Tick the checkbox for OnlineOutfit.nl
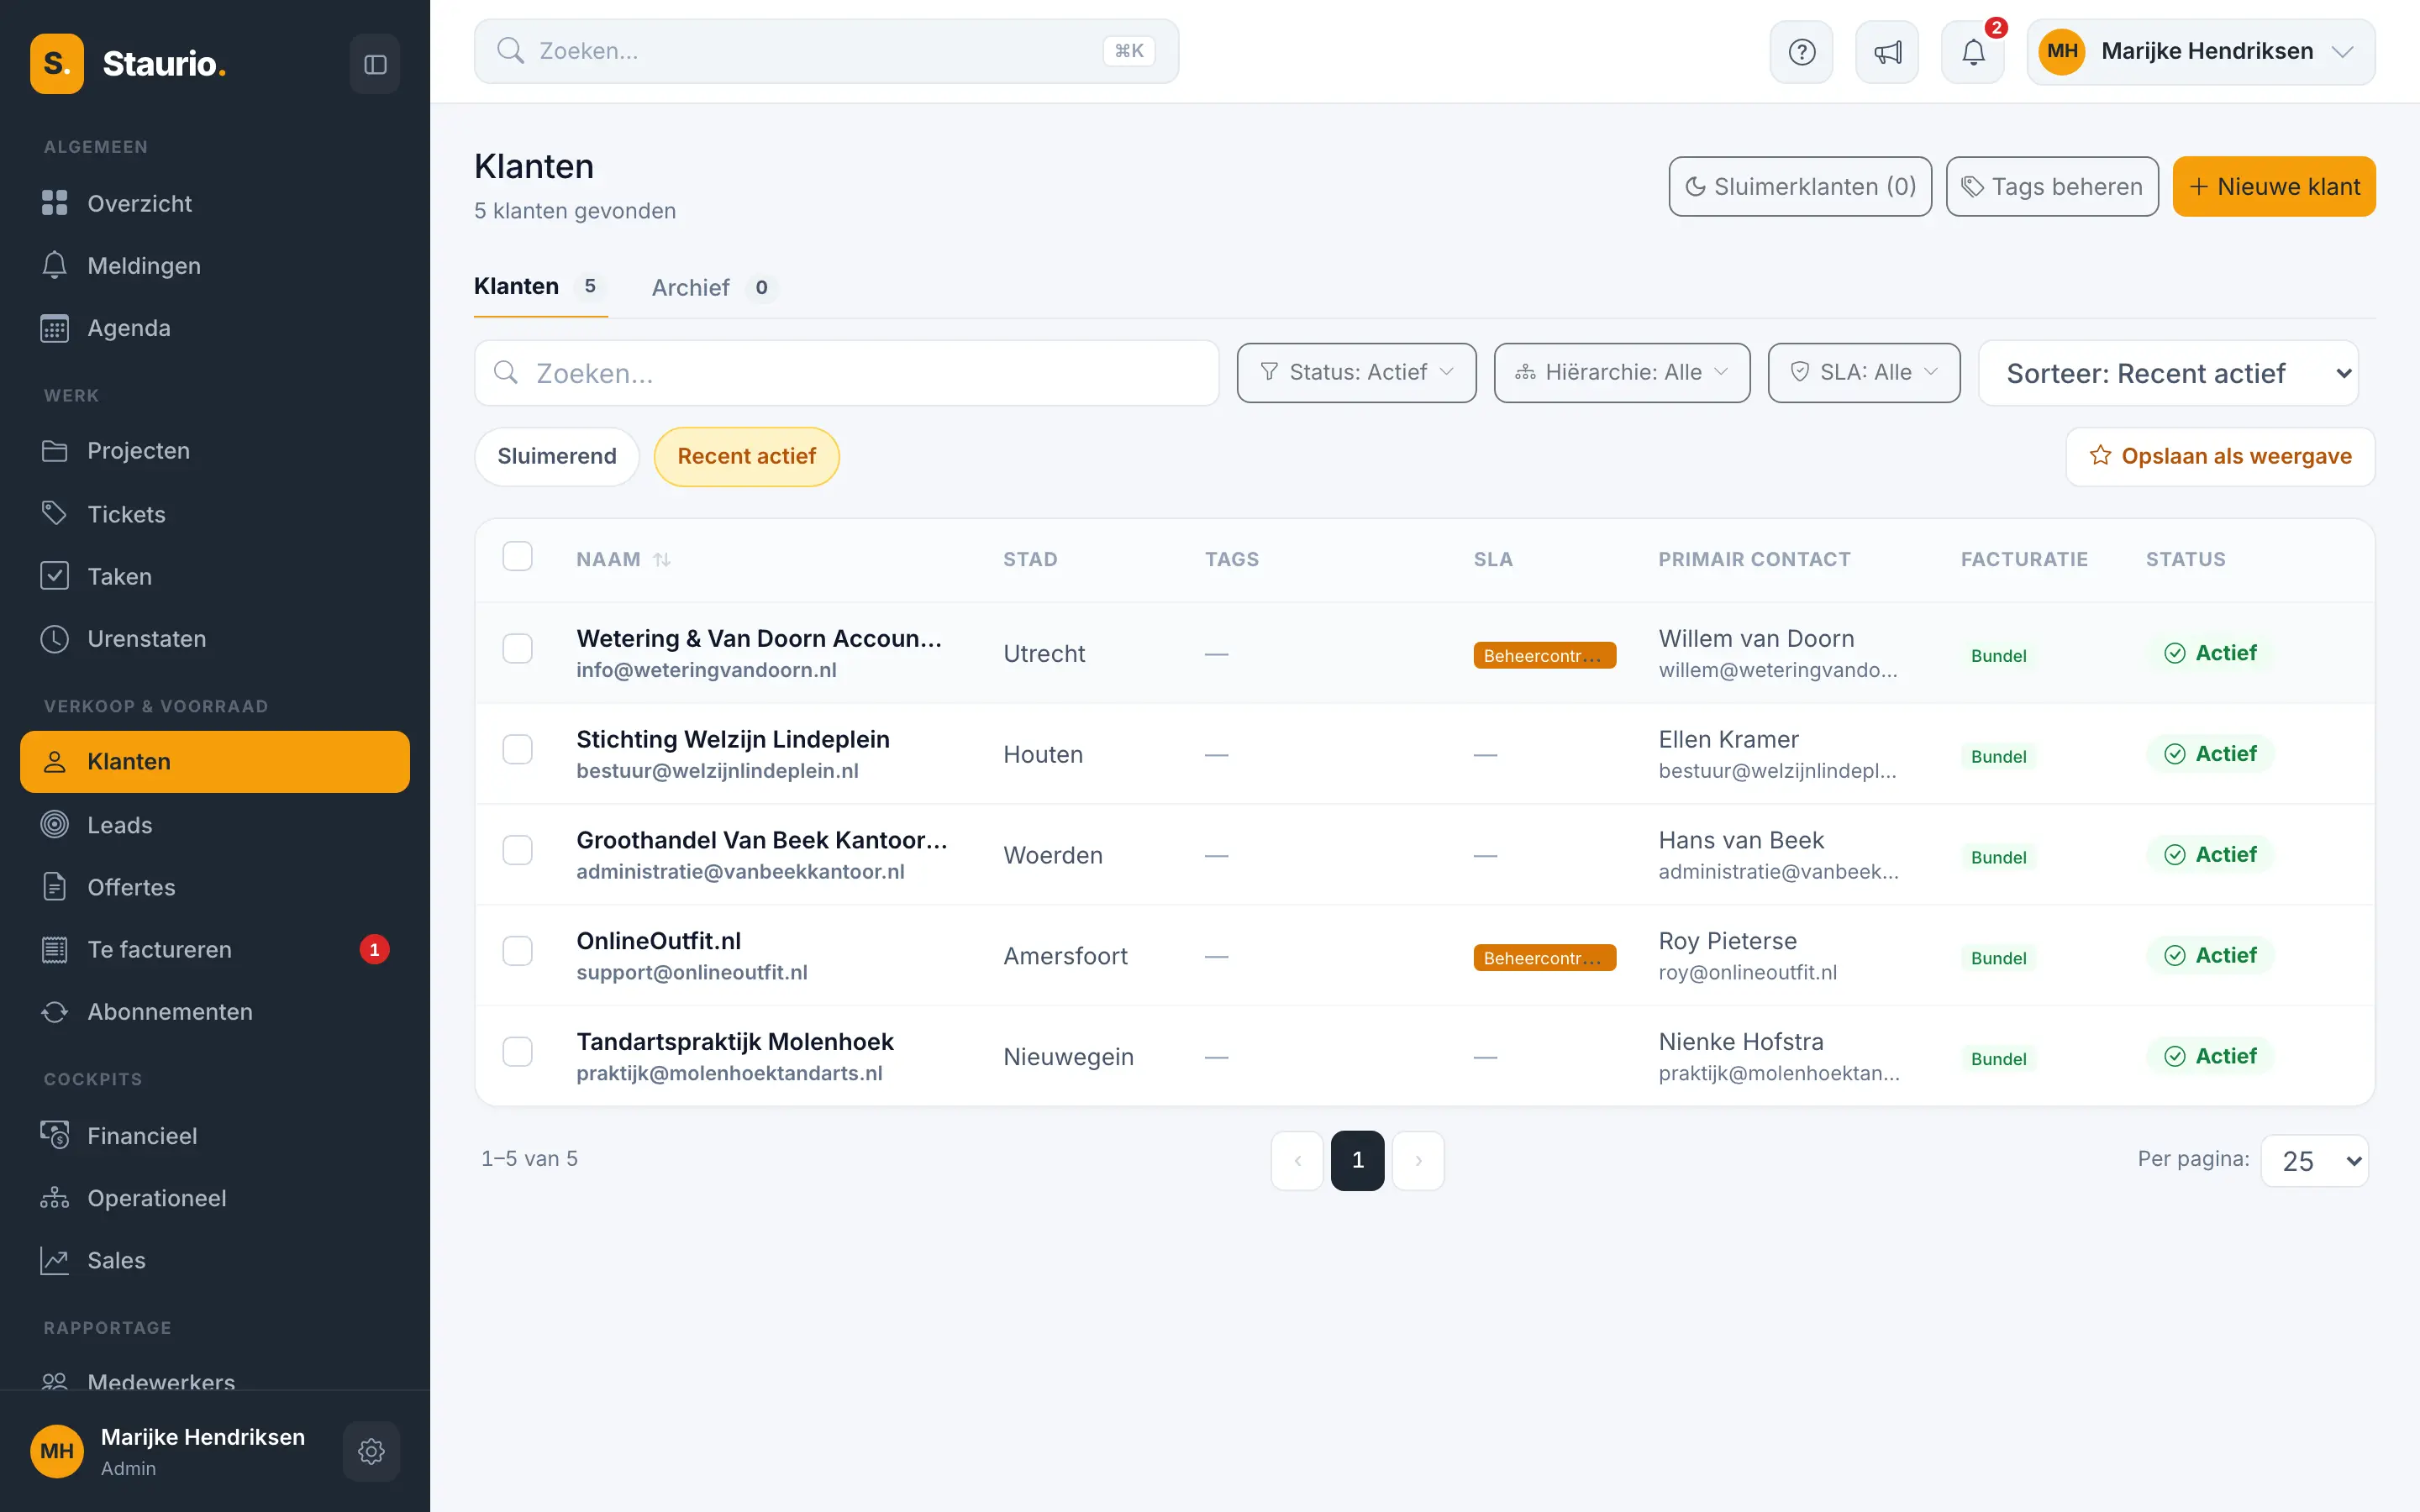2420x1512 pixels. 517,951
